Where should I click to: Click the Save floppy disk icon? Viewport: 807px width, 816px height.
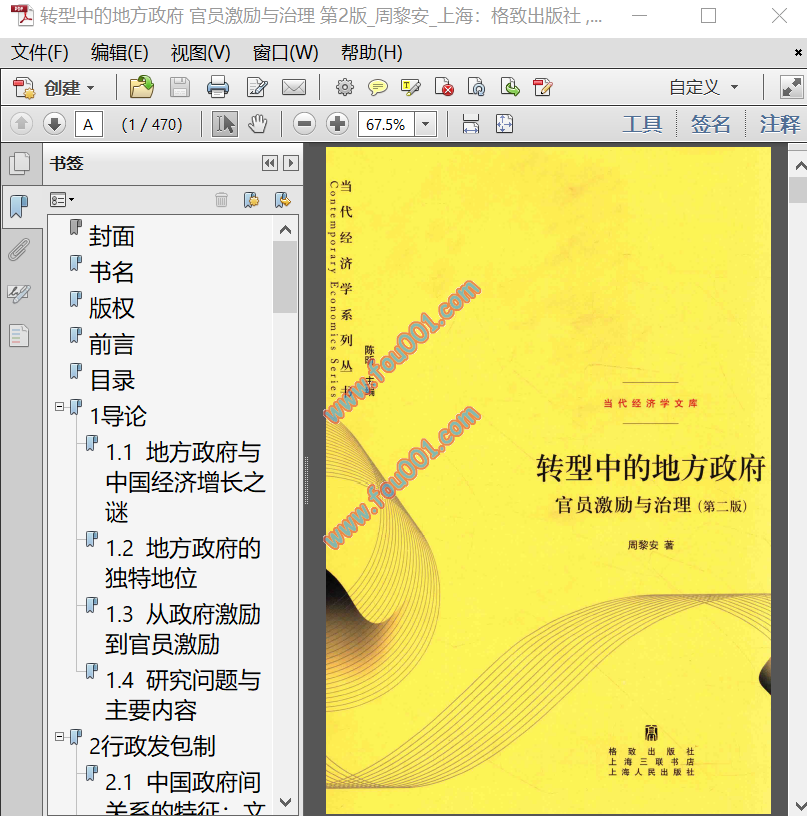click(180, 87)
